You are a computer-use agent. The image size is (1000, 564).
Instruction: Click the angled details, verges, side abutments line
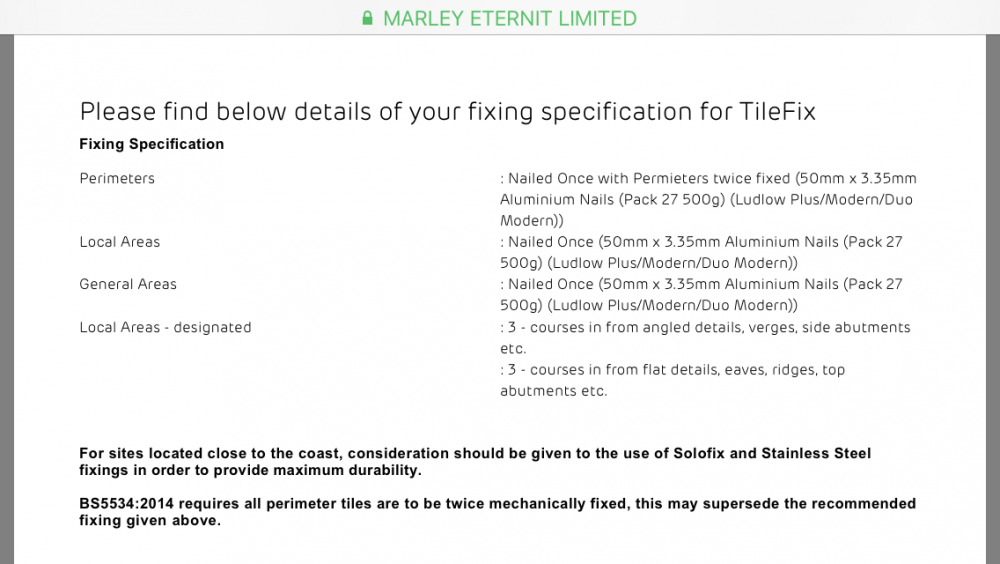coord(705,338)
